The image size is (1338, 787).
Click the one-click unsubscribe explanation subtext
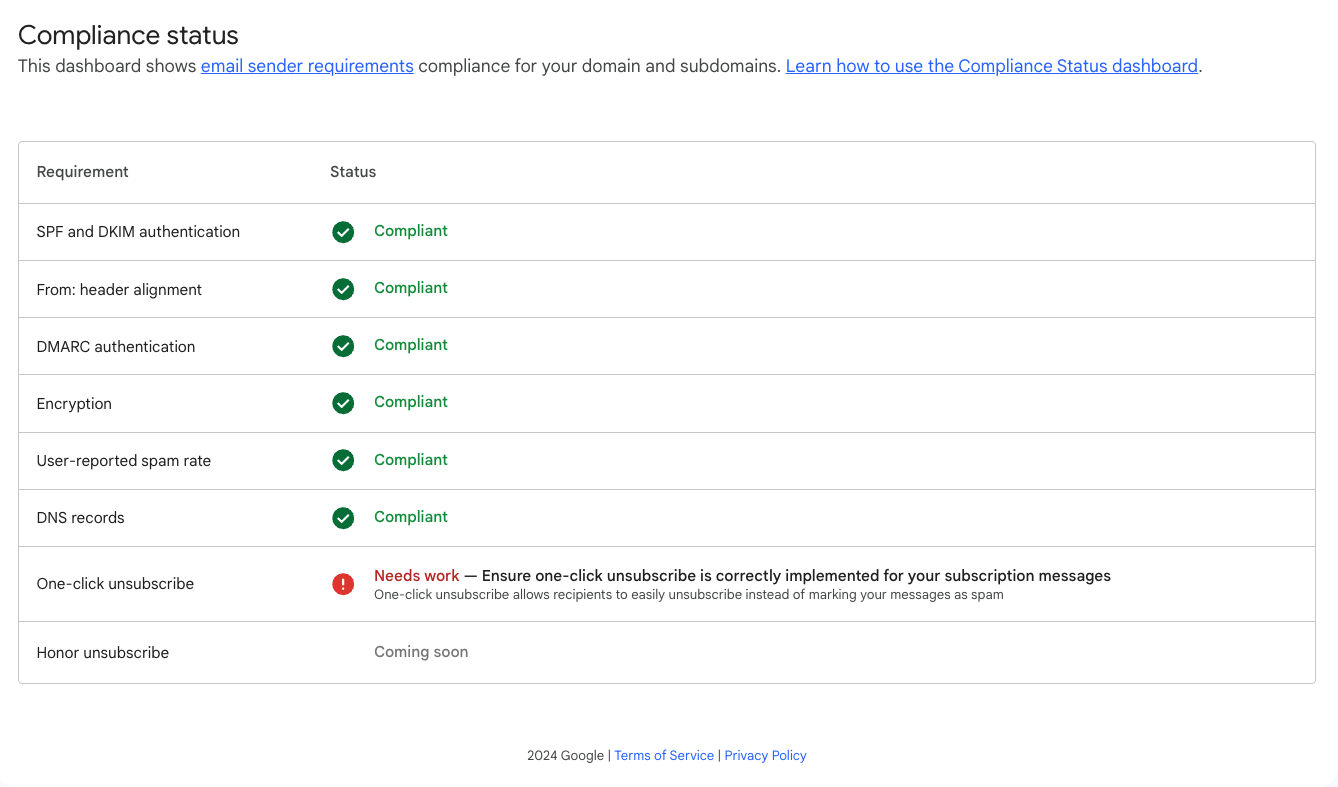click(688, 594)
